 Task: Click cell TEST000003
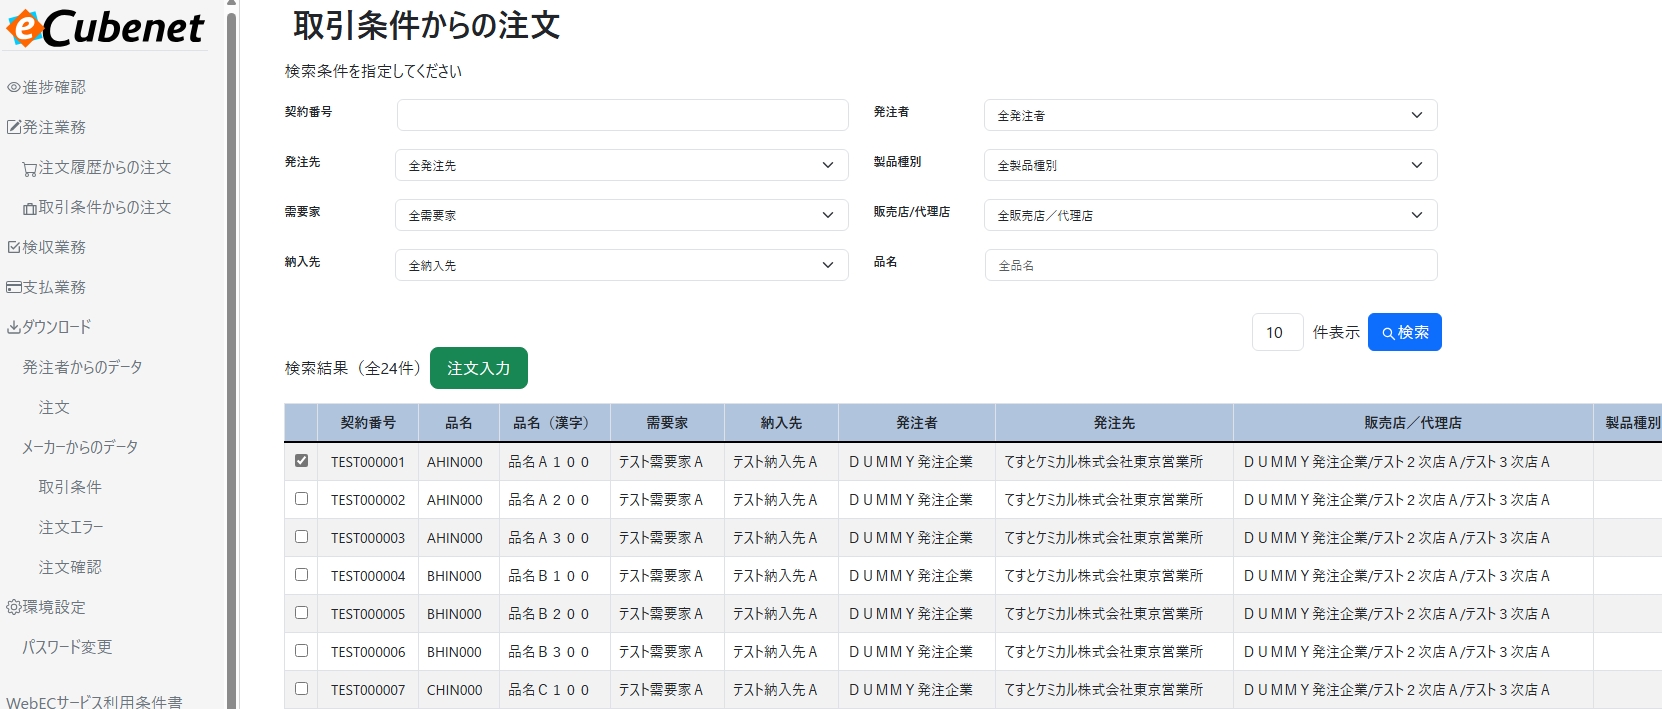click(x=368, y=538)
